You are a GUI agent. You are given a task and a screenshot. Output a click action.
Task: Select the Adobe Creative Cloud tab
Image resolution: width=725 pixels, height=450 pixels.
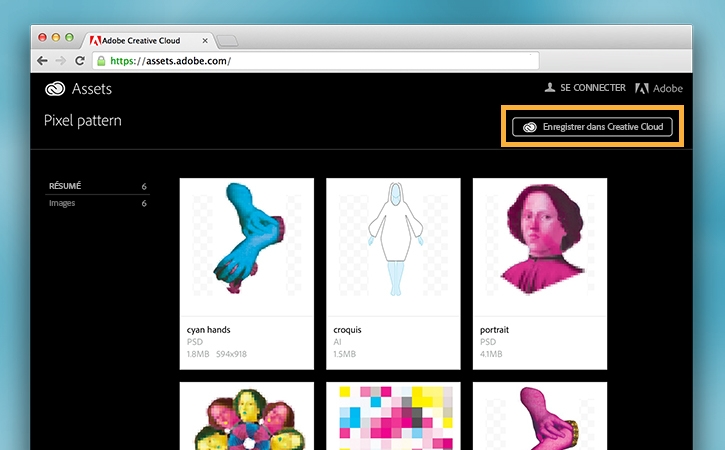coord(148,41)
